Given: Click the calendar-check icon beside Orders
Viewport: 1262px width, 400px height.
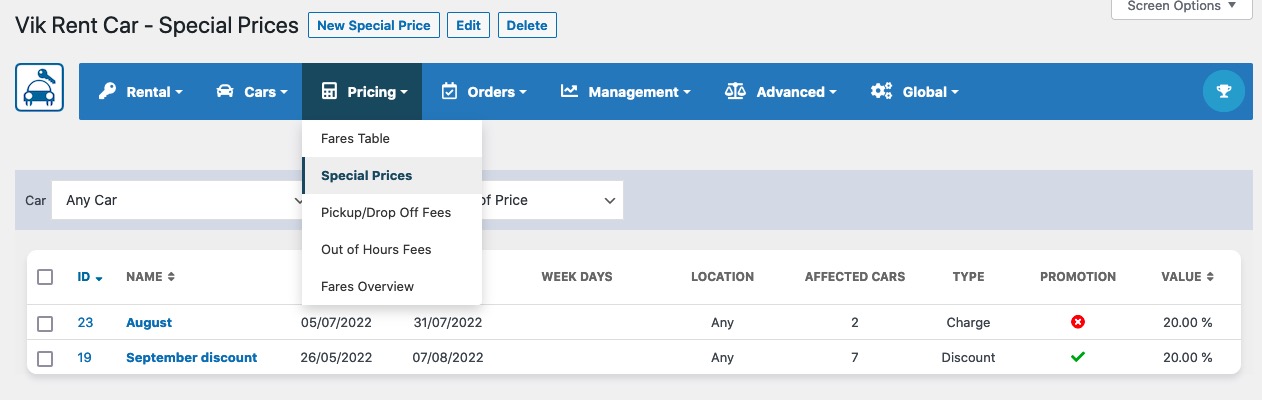Looking at the screenshot, I should coord(449,91).
